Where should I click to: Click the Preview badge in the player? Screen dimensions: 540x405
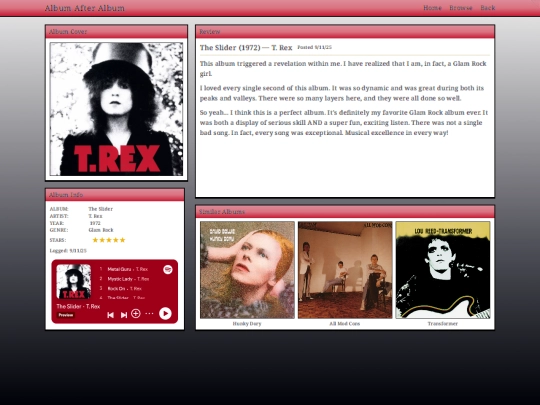(65, 315)
